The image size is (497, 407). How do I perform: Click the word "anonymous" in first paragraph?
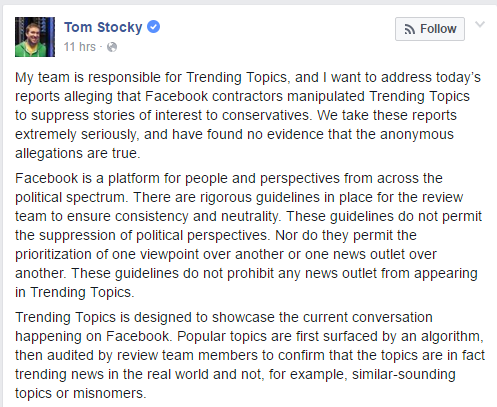(417, 135)
